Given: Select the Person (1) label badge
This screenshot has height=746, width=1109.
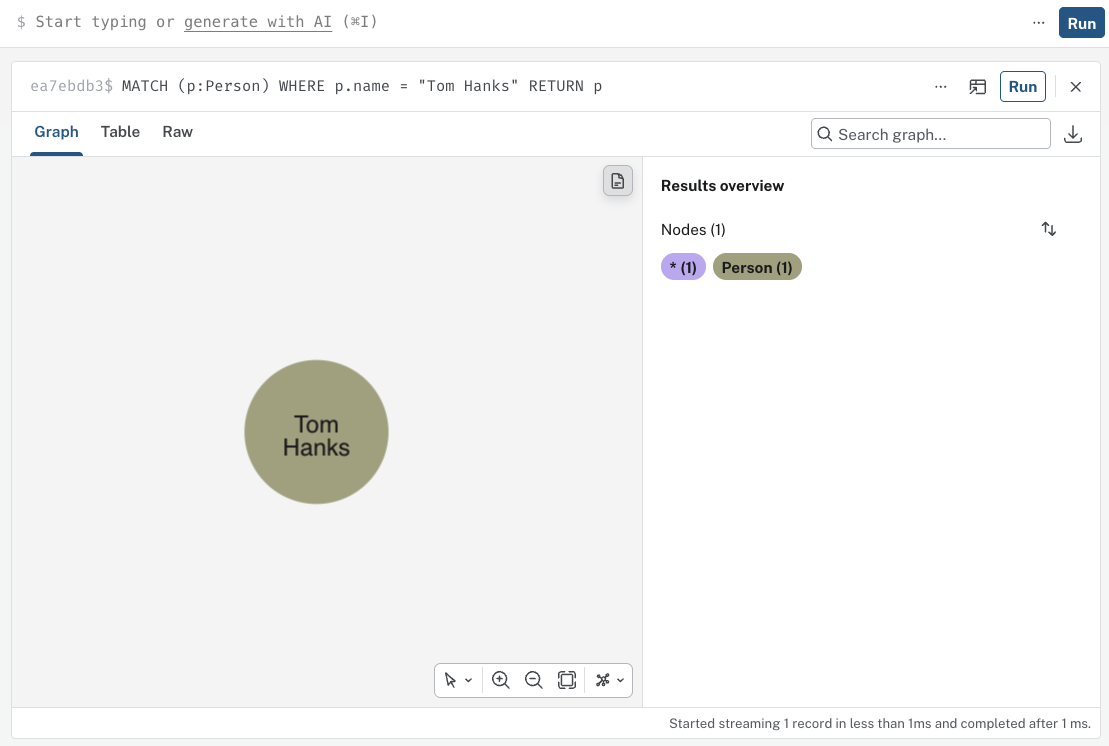Looking at the screenshot, I should [x=757, y=267].
